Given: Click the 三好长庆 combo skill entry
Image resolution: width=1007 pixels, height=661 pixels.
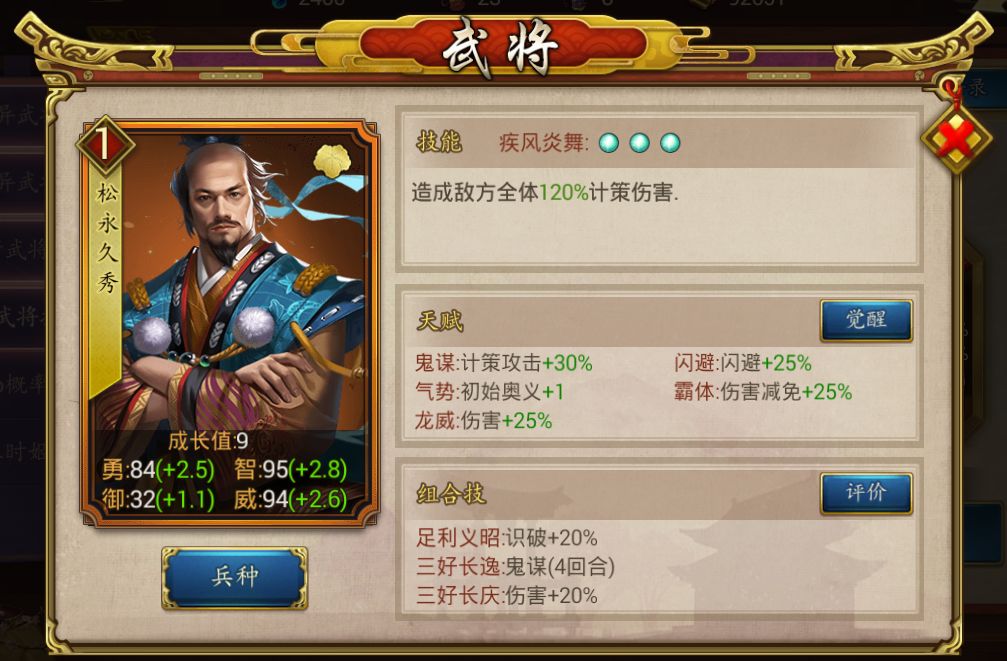Looking at the screenshot, I should point(507,595).
